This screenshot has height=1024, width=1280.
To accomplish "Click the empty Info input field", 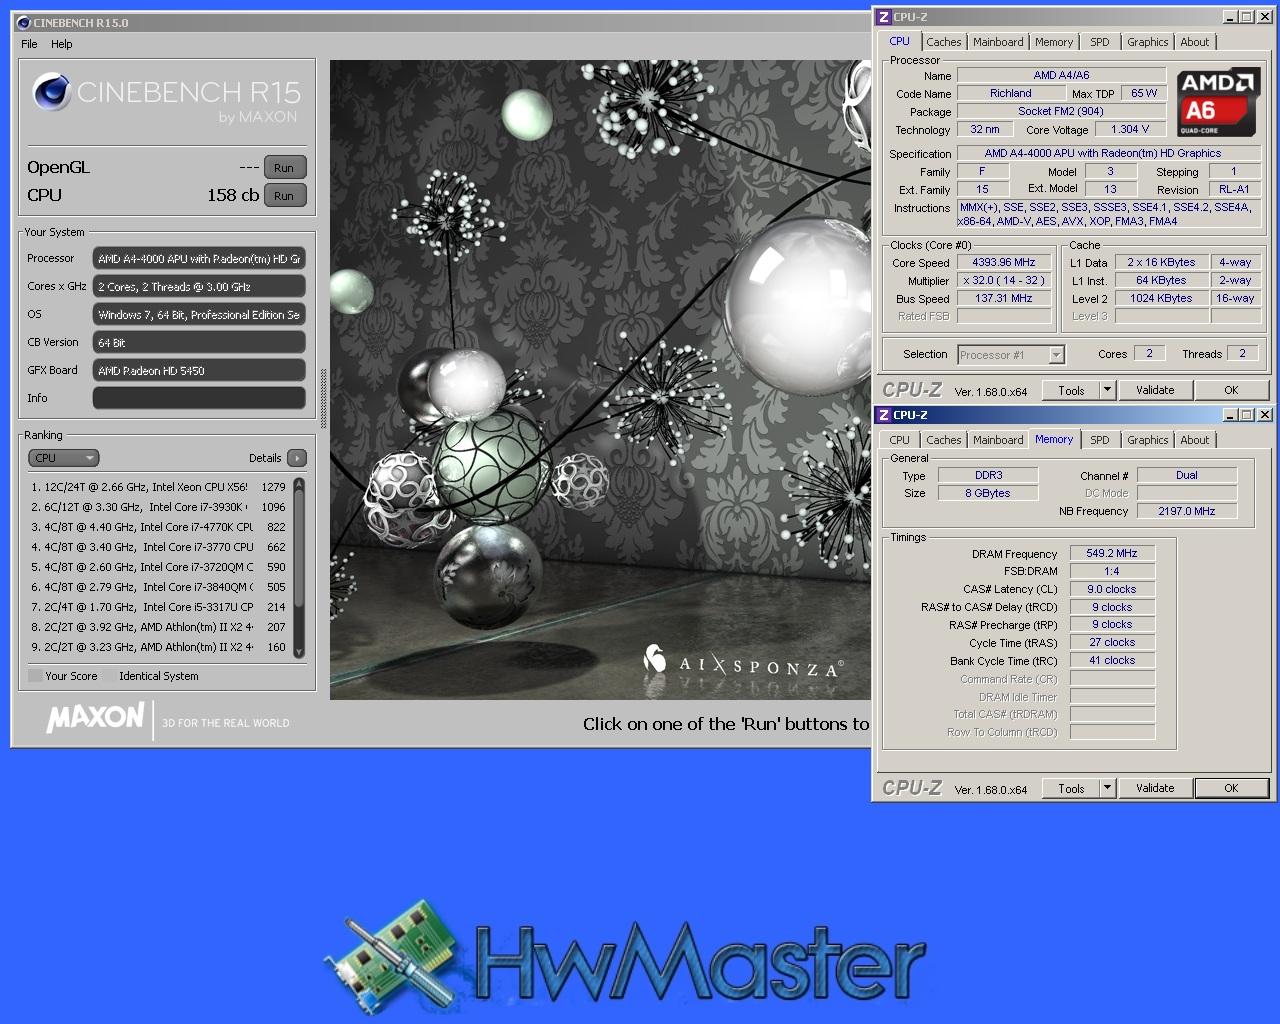I will tap(199, 398).
